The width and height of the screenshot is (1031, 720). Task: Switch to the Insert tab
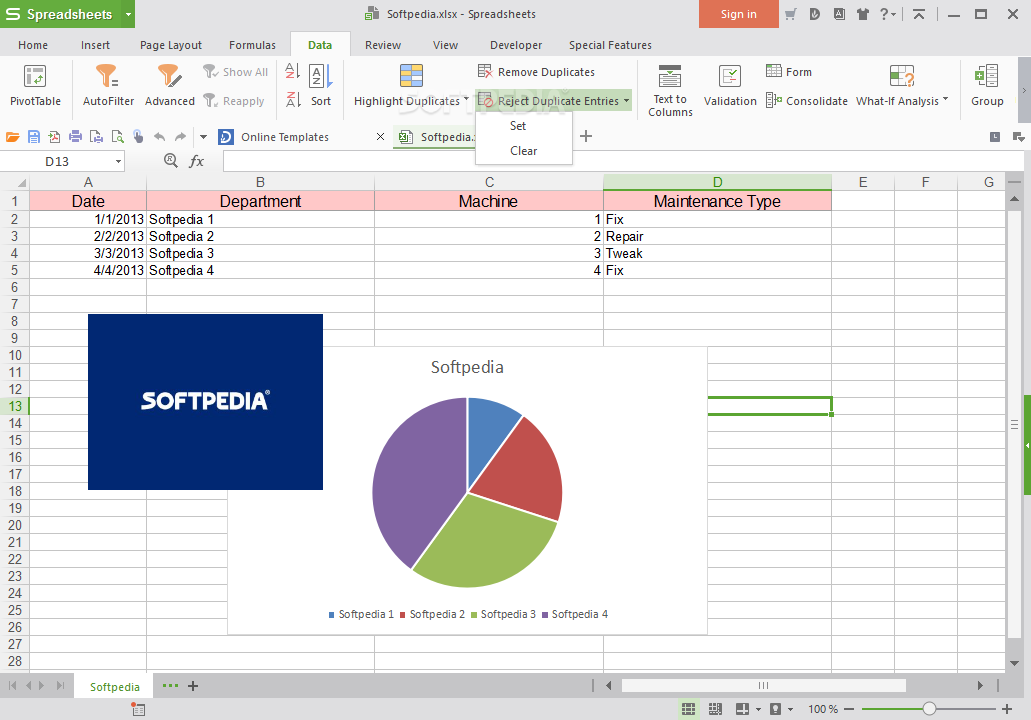95,45
